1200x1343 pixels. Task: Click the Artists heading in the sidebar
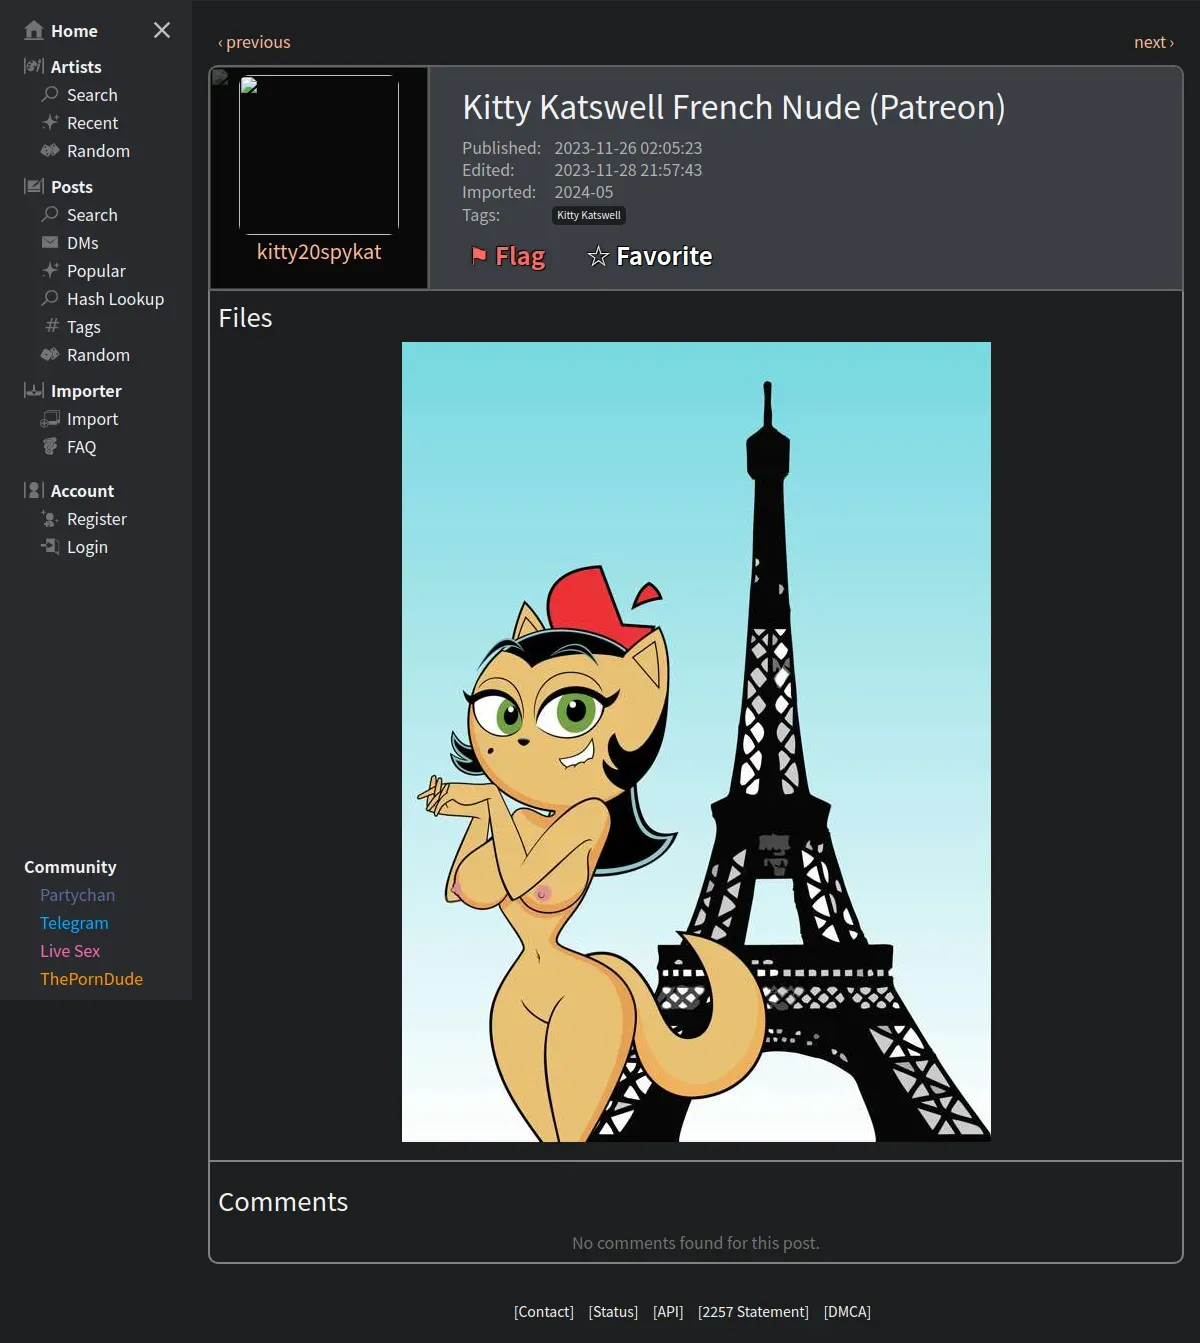pyautogui.click(x=76, y=67)
